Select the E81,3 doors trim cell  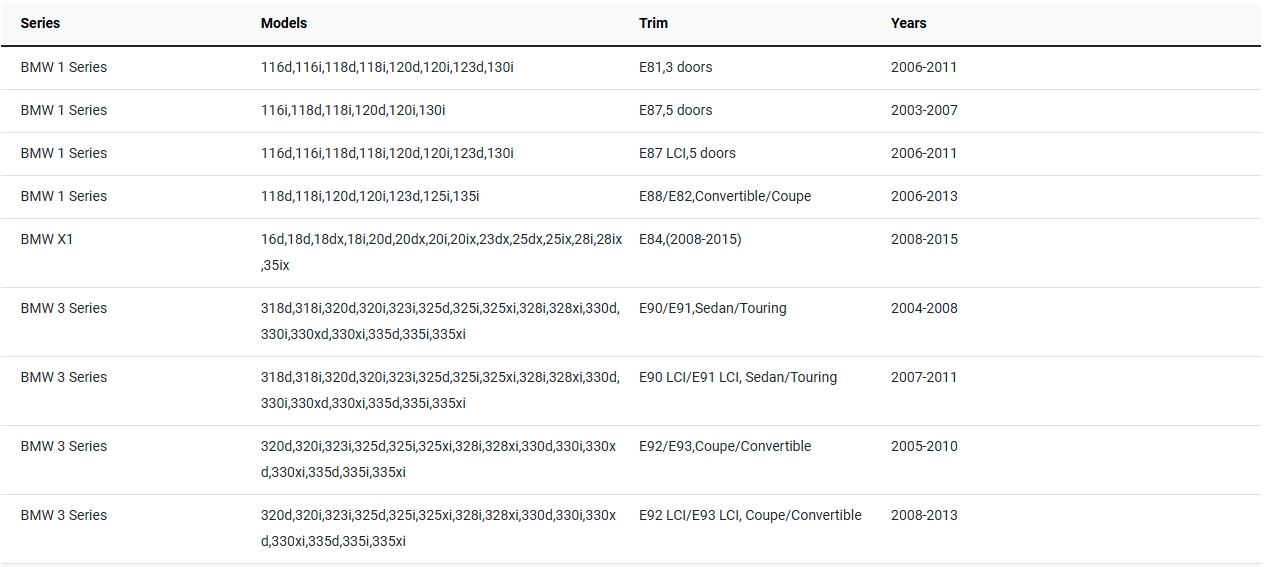coord(676,67)
